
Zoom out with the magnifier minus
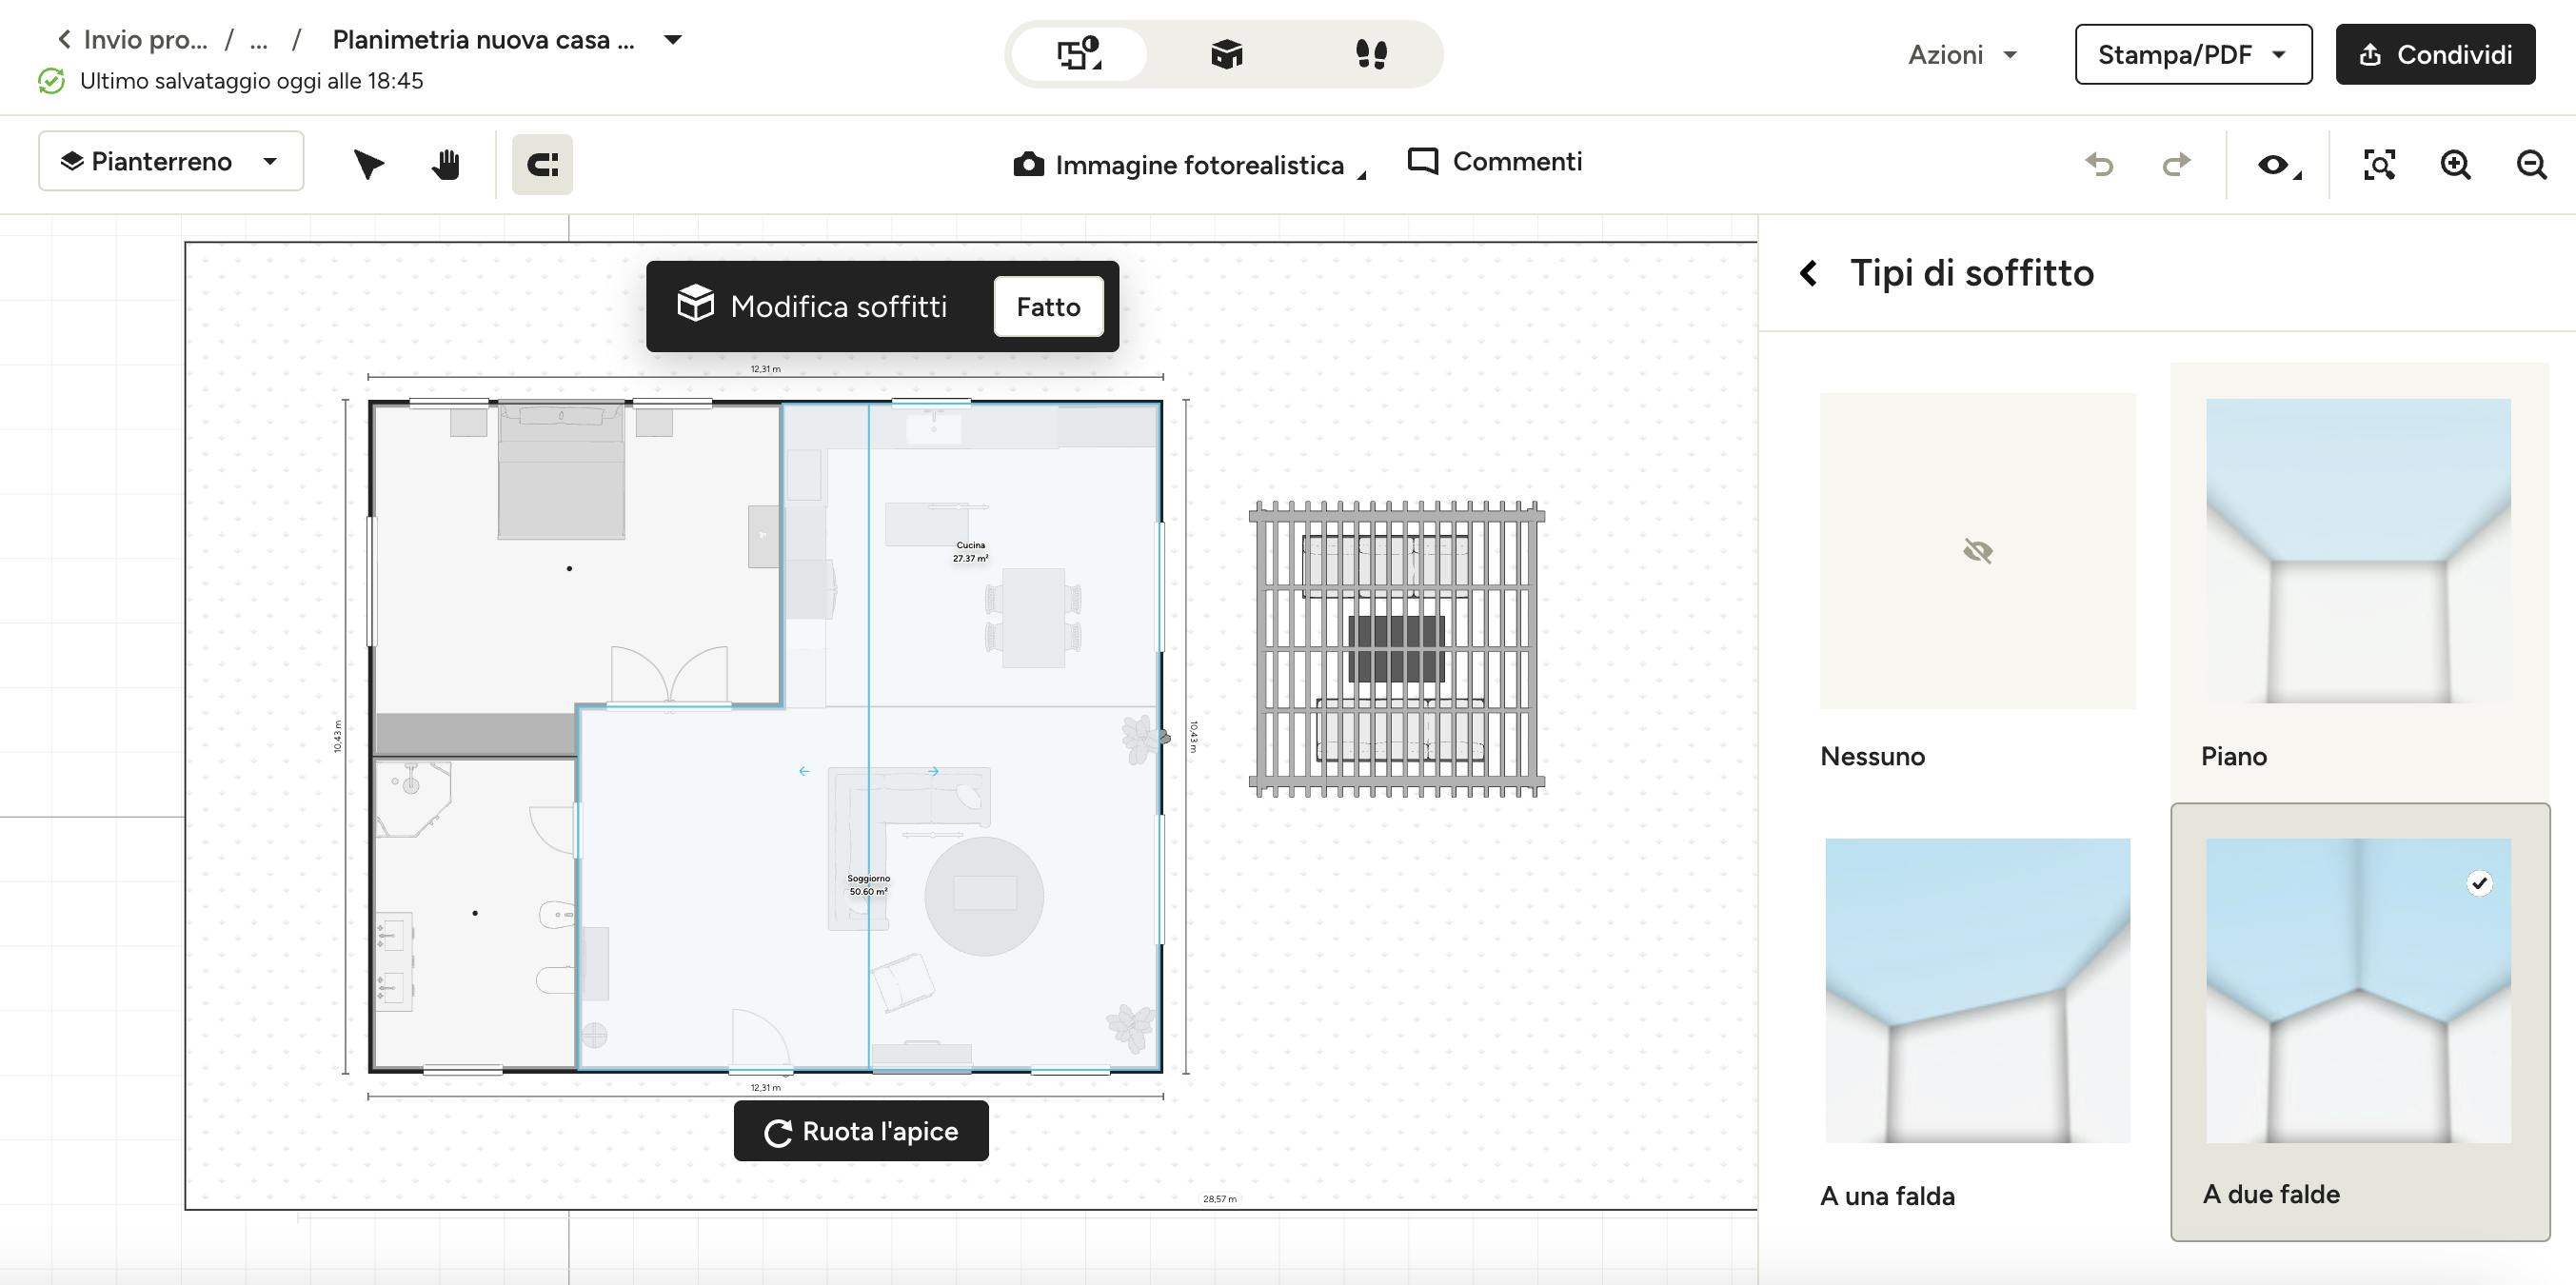pos(2531,164)
